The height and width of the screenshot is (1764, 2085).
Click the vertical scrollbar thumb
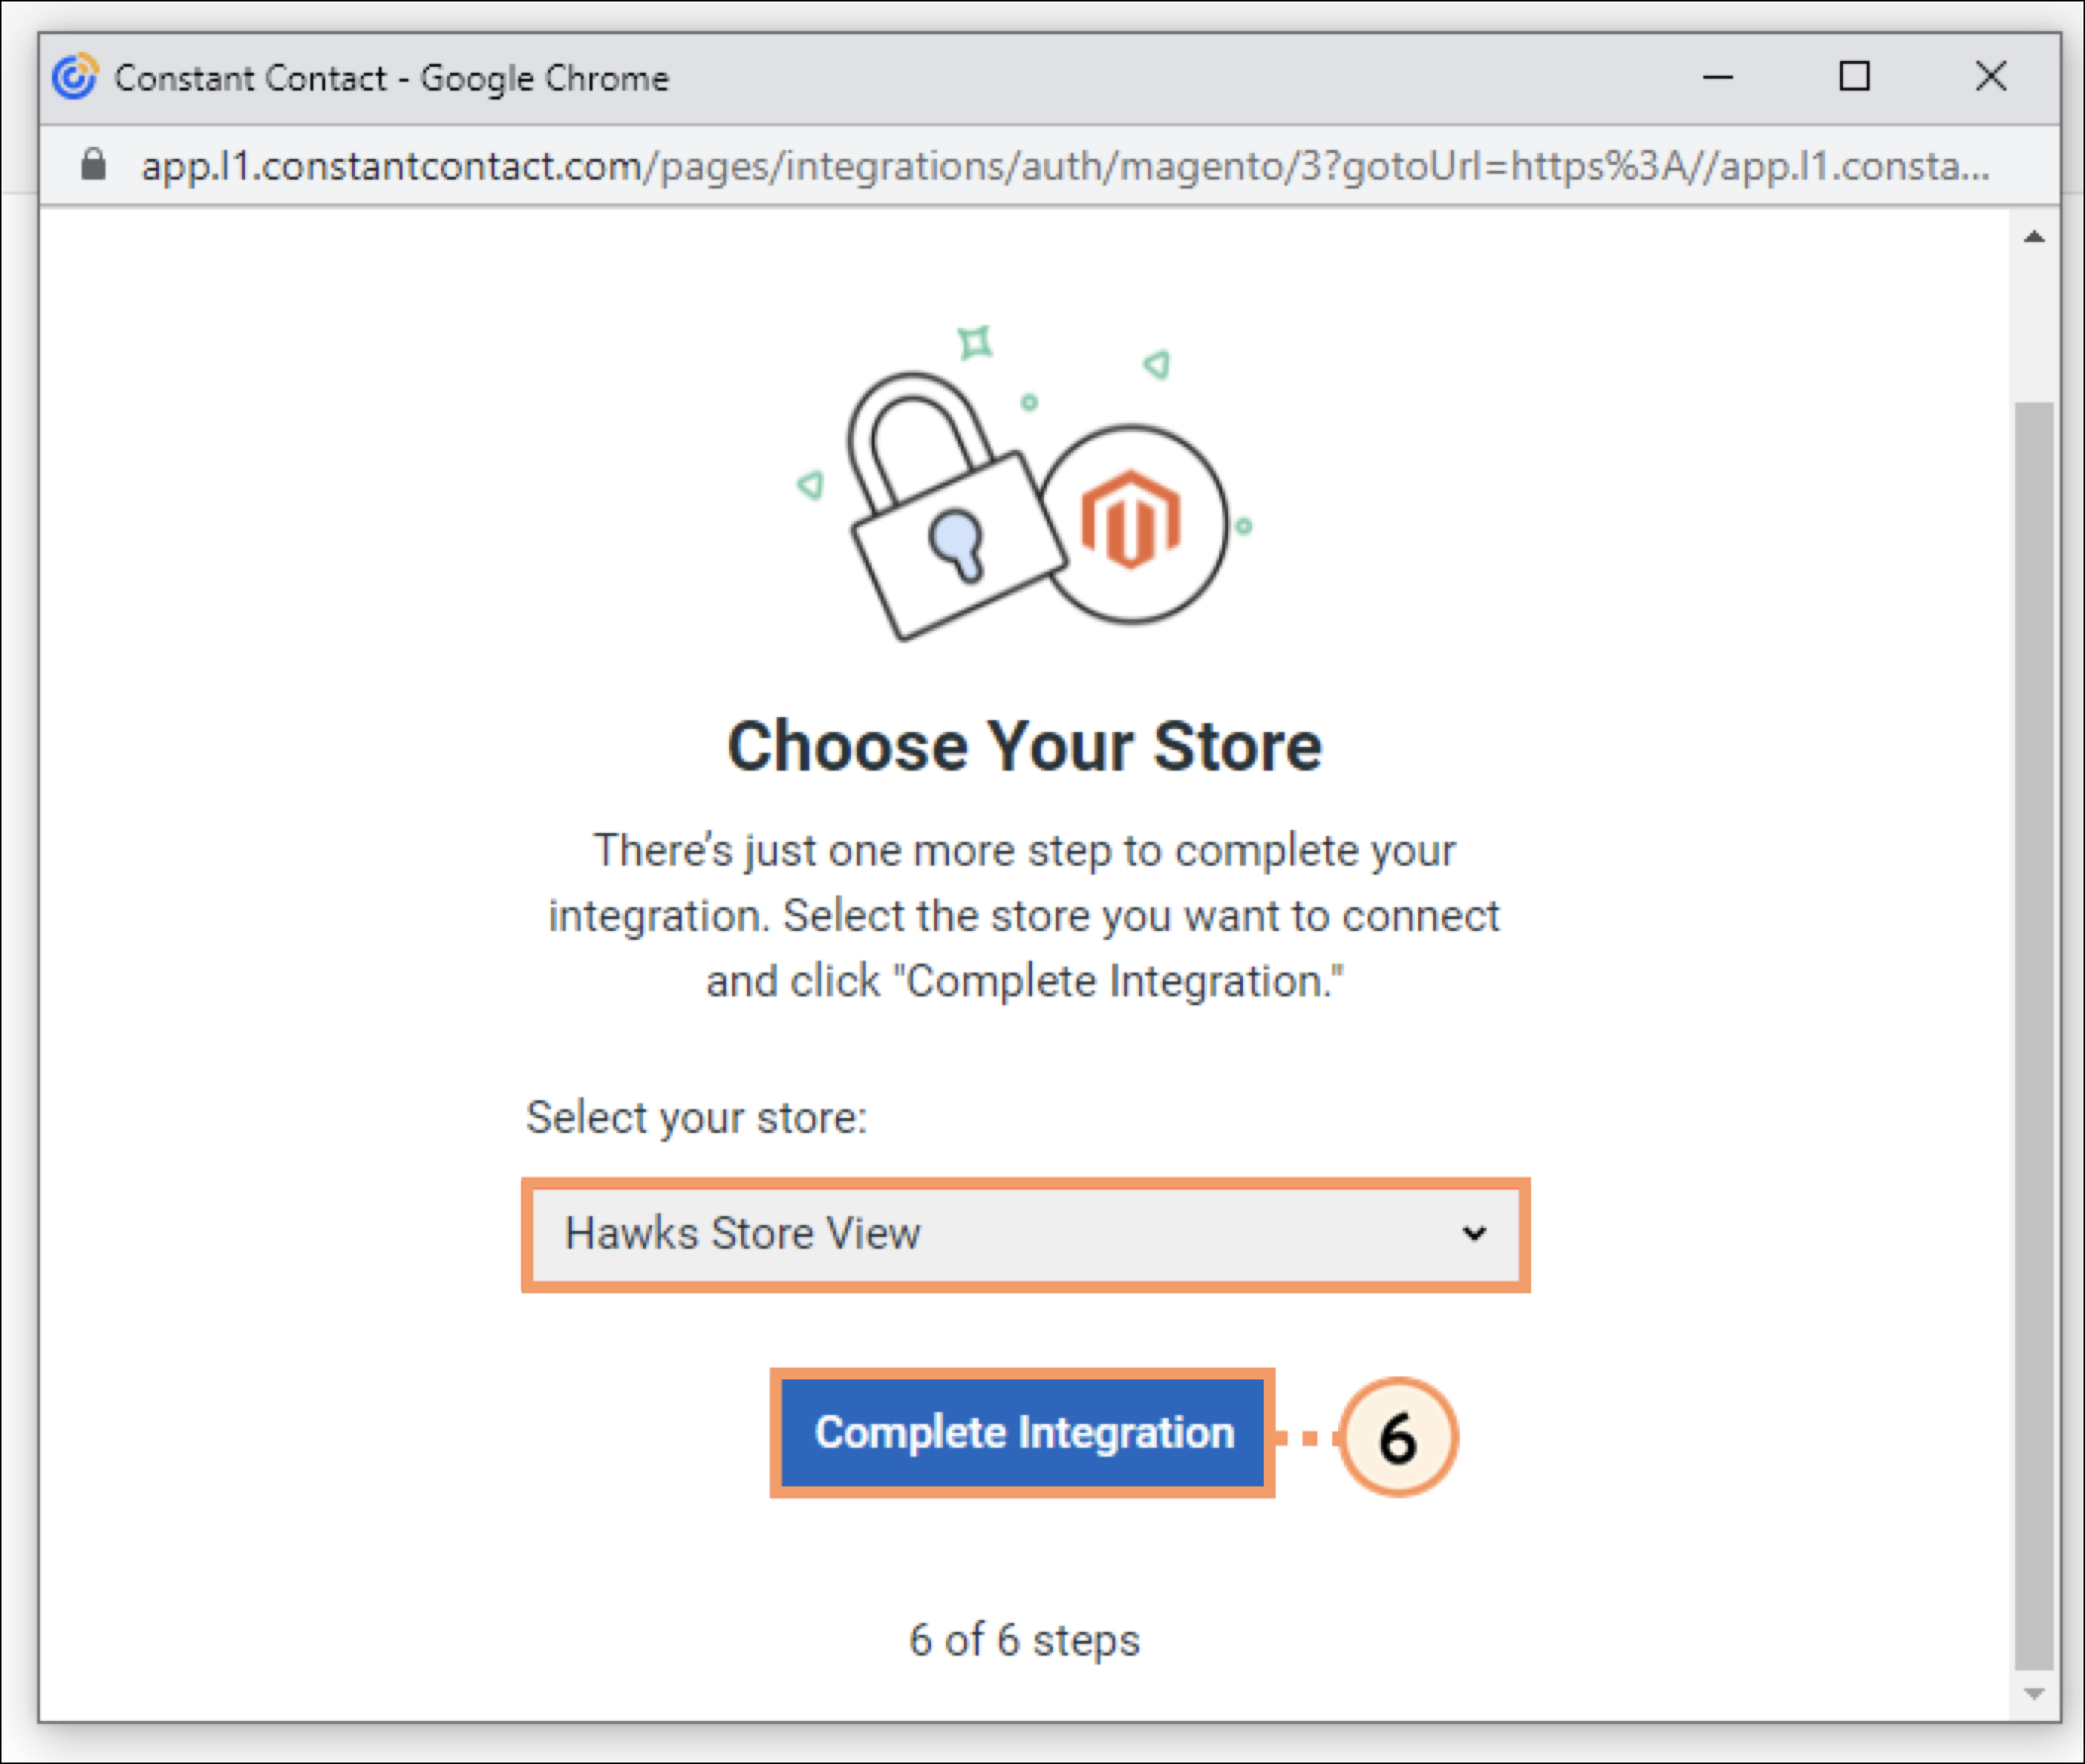coord(2034,1036)
